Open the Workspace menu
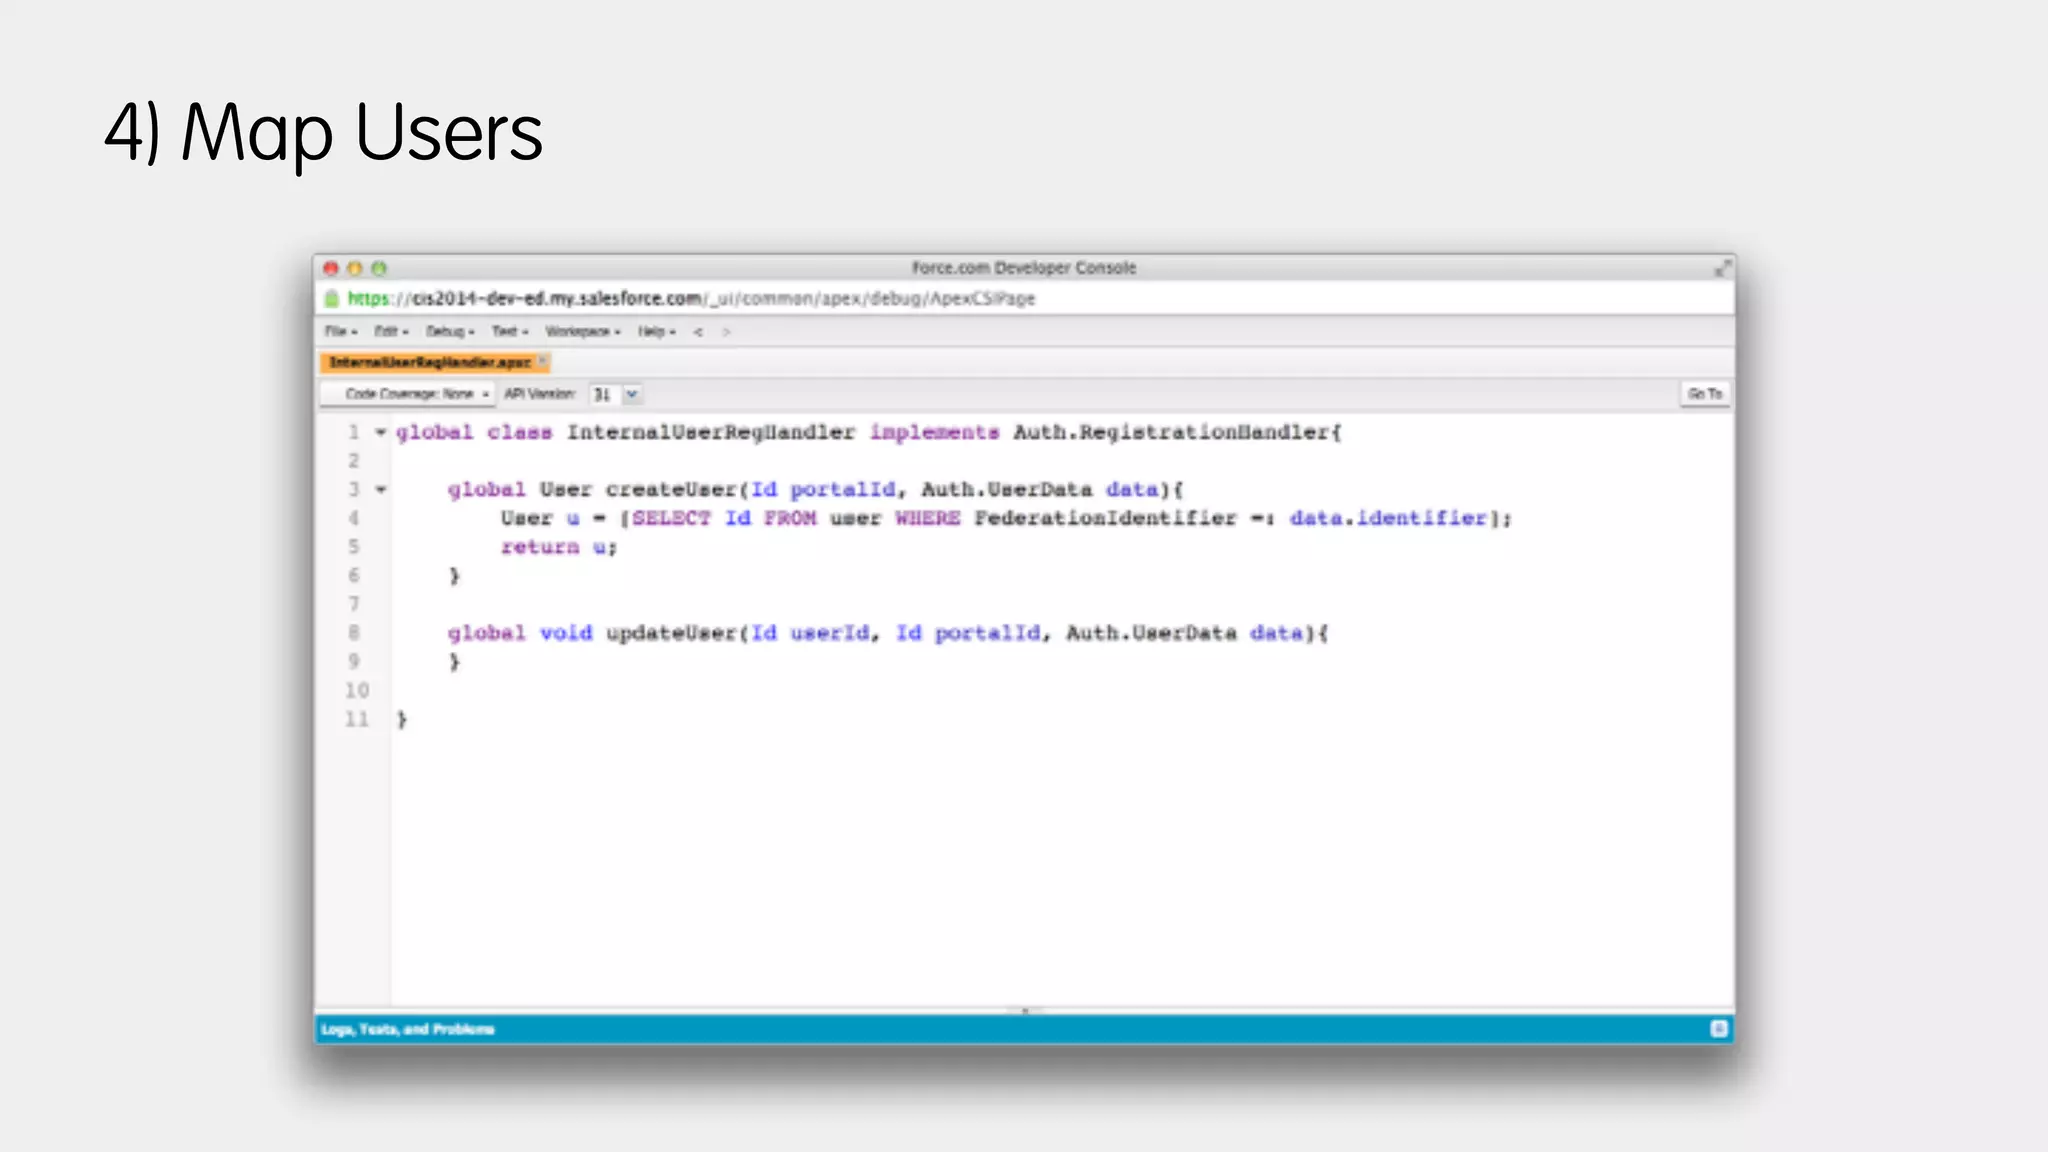 tap(583, 332)
